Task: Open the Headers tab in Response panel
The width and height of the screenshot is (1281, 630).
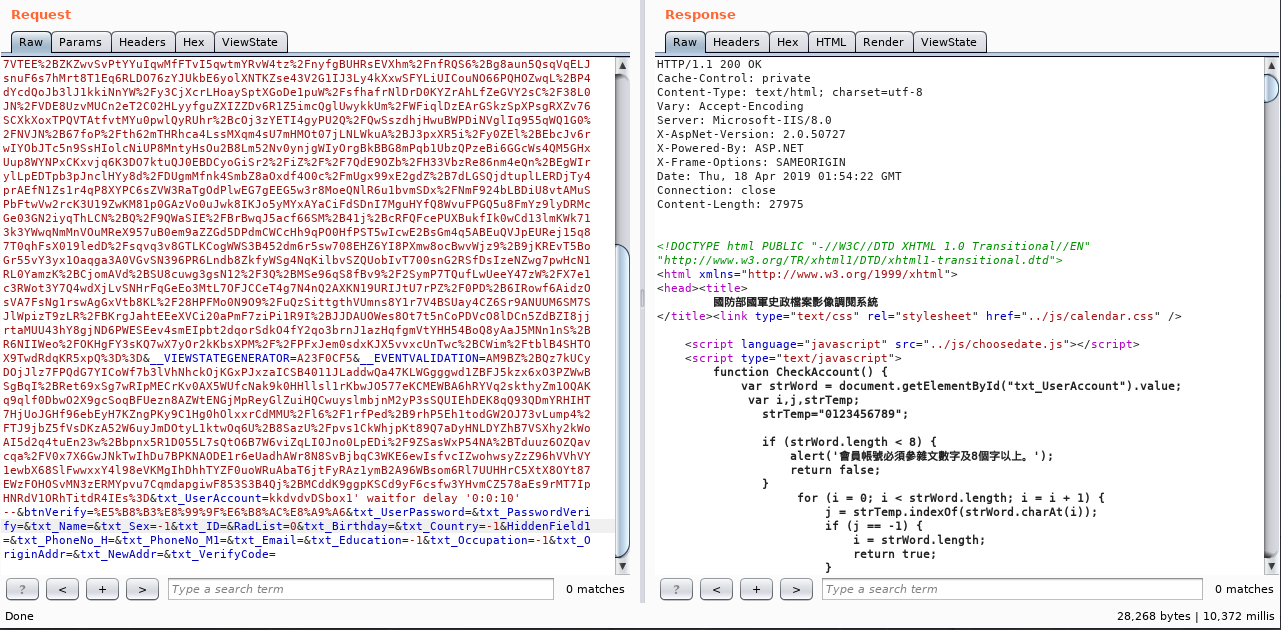Action: click(736, 42)
